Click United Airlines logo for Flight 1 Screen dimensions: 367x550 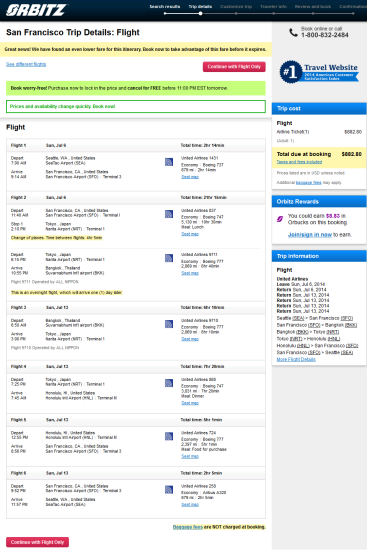169,162
